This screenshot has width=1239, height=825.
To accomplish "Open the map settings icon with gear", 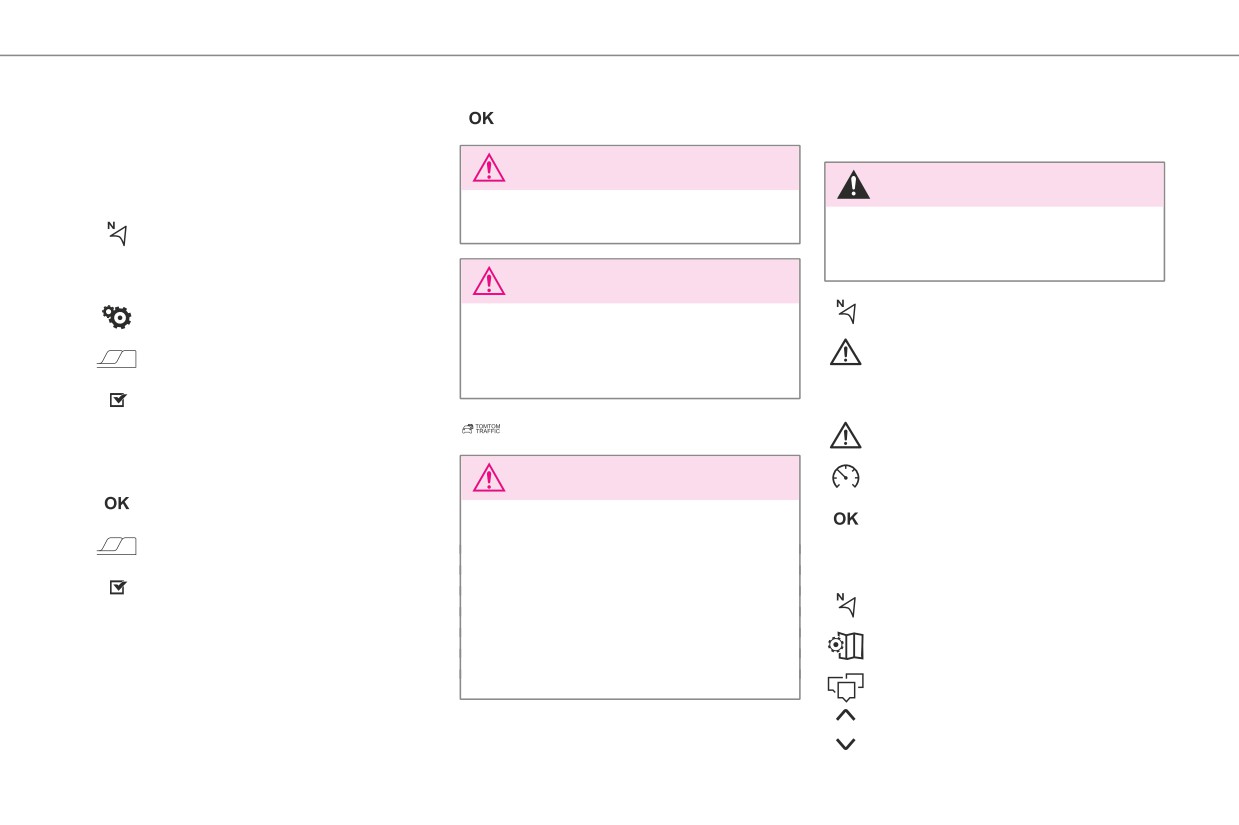I will (846, 646).
